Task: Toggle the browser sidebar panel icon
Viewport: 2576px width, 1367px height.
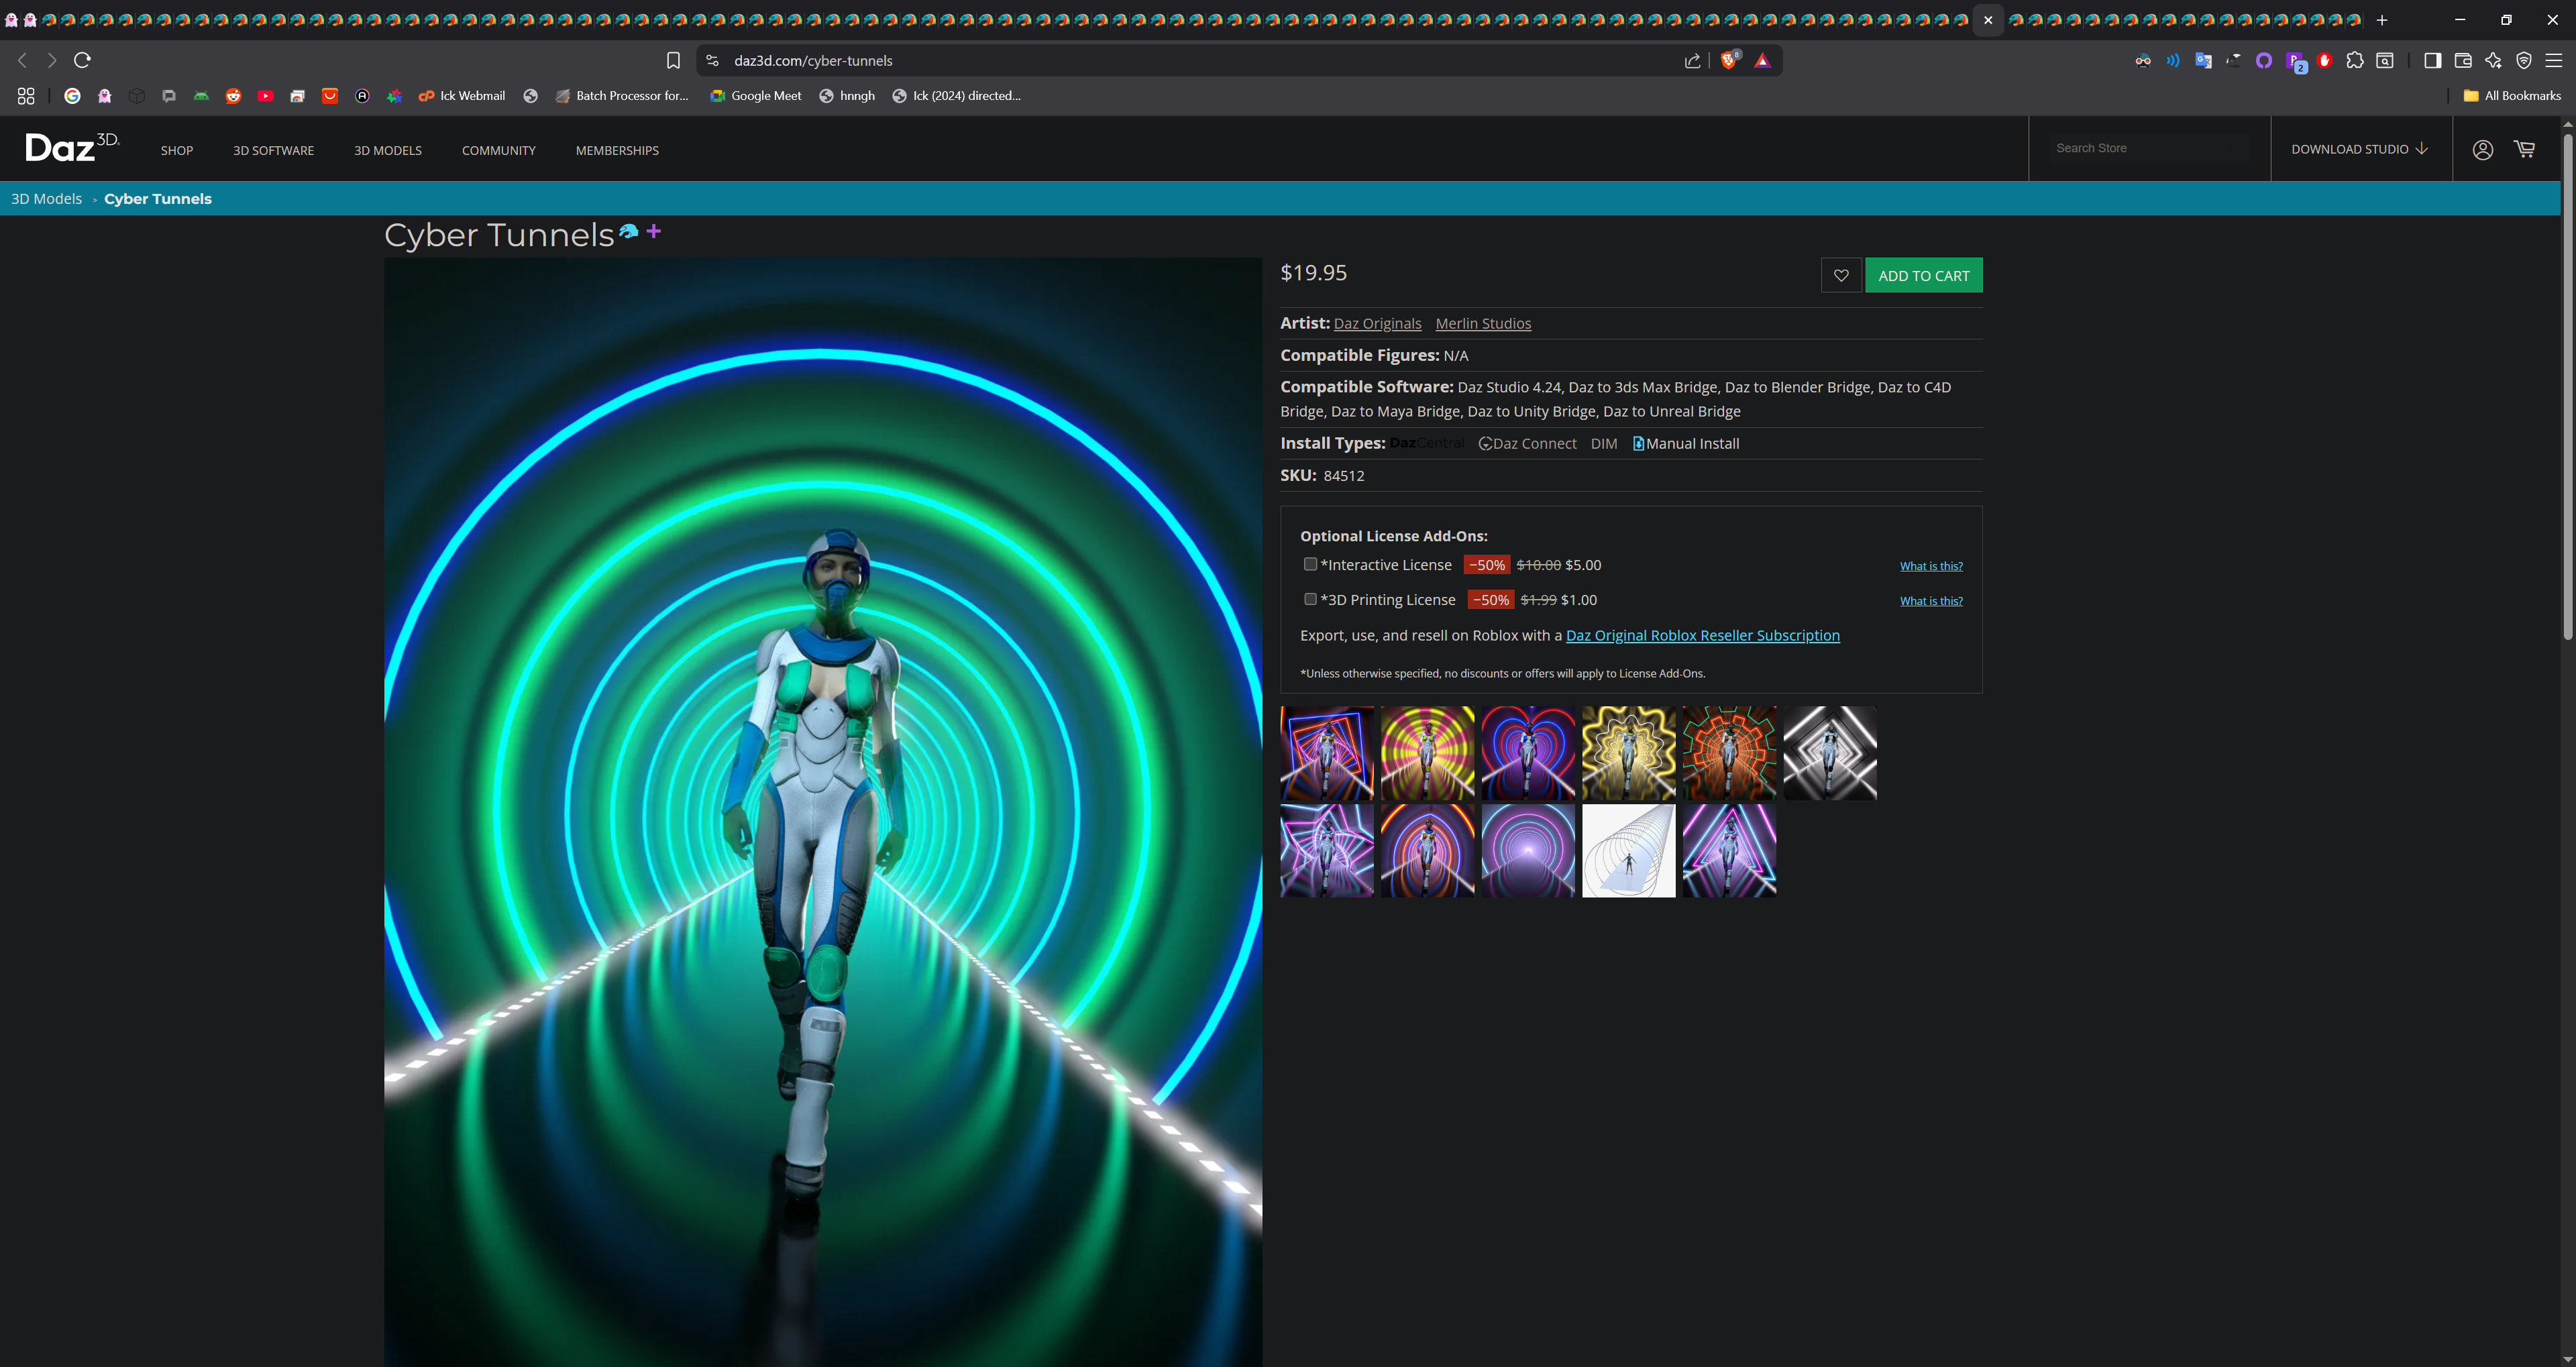Action: 2433,61
